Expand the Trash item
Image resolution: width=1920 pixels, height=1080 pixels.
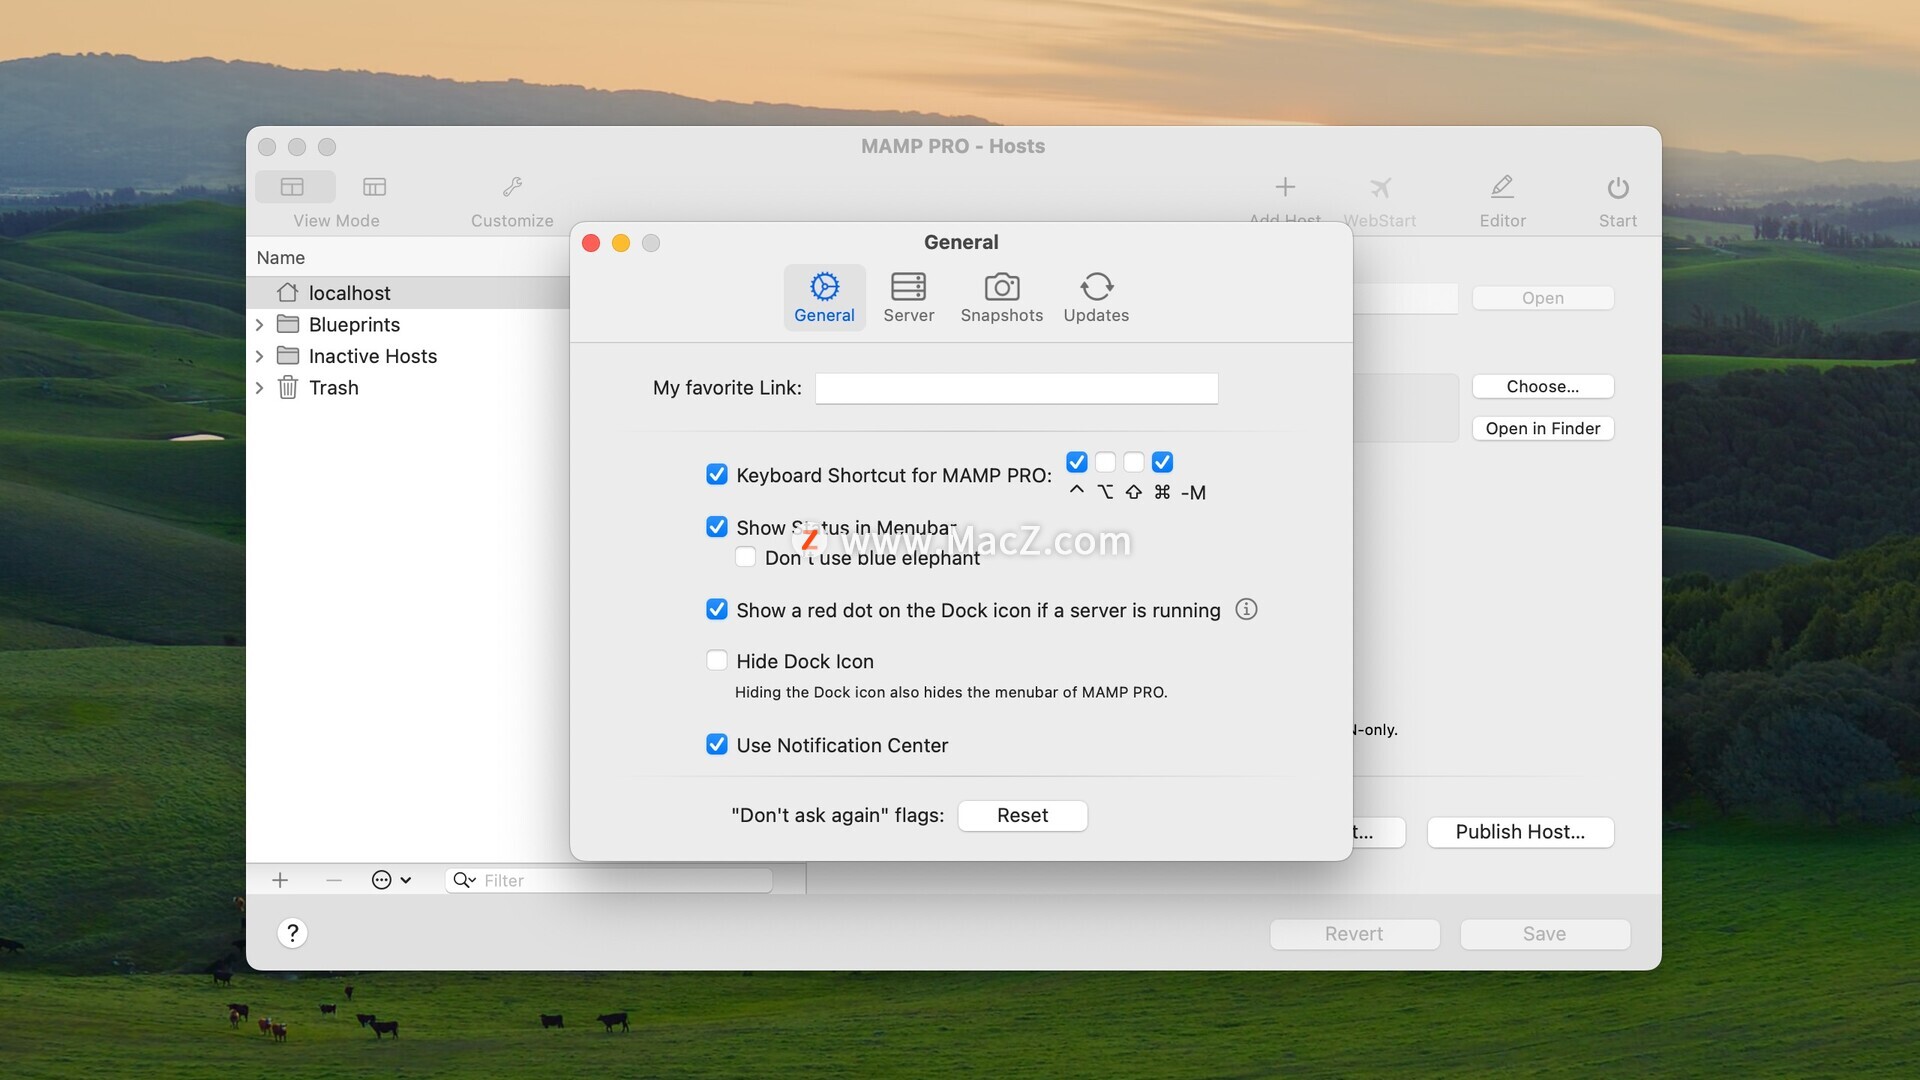coord(260,388)
